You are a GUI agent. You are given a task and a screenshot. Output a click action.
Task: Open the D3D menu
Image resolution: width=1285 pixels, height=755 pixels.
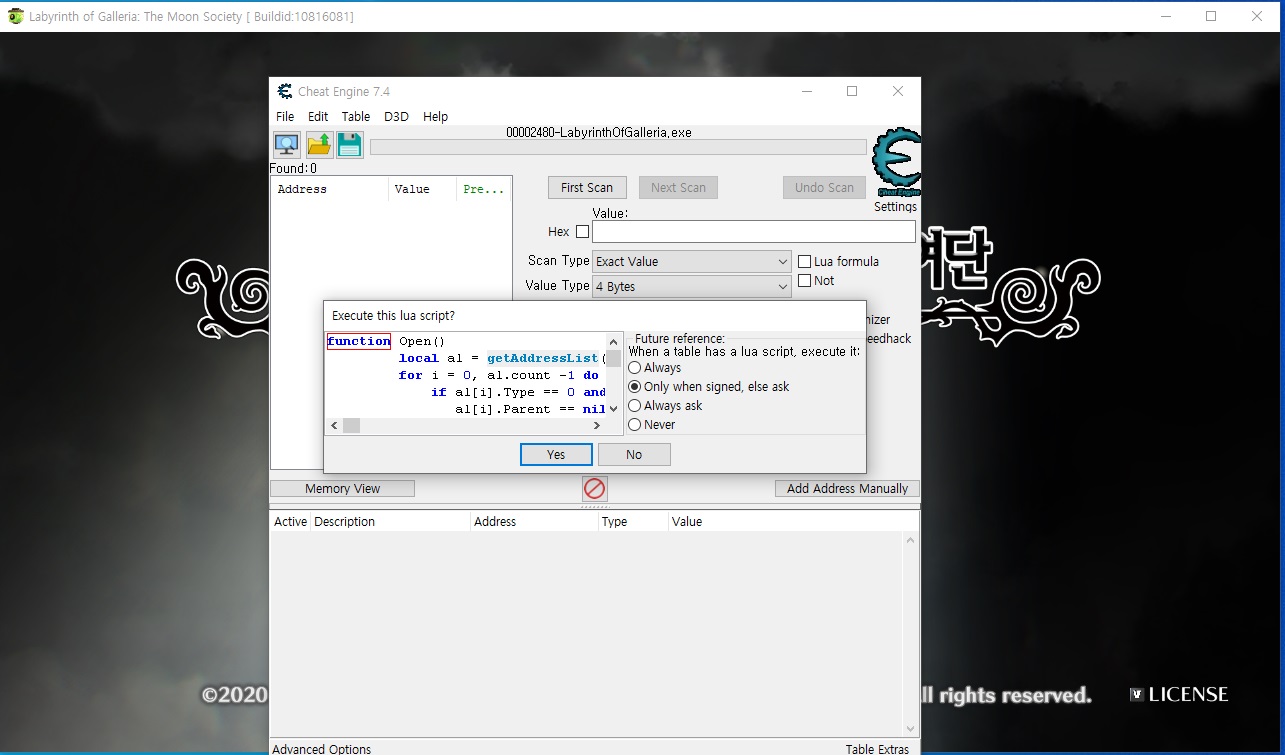[x=396, y=116]
